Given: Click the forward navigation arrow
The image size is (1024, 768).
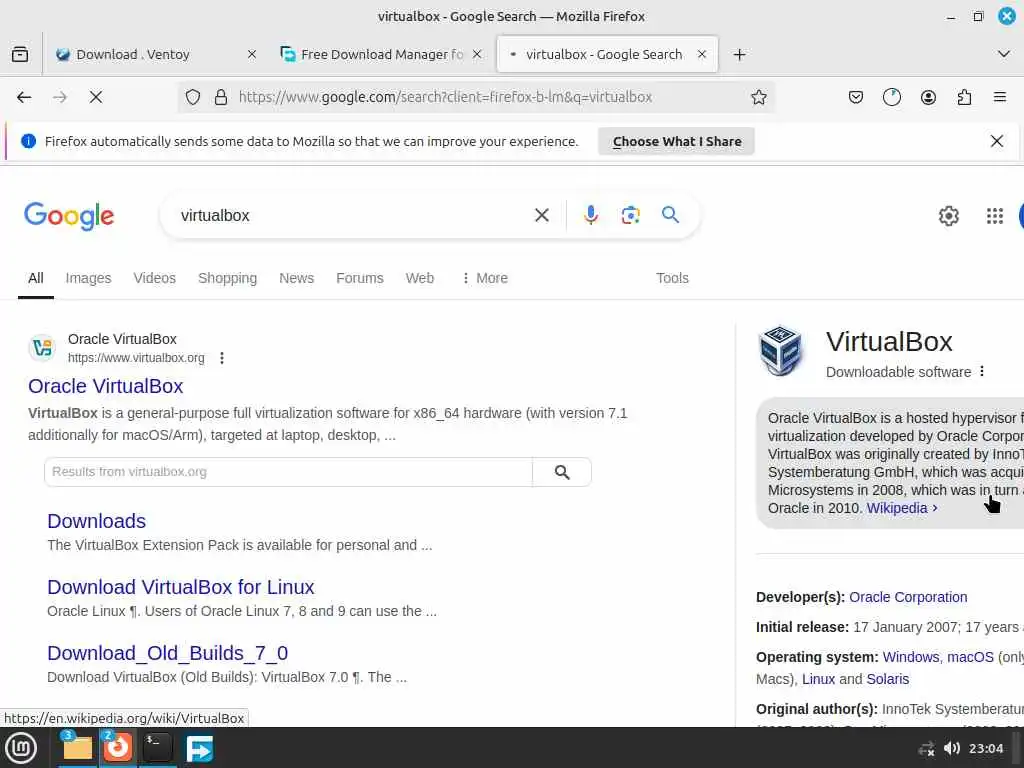Looking at the screenshot, I should pyautogui.click(x=59, y=97).
